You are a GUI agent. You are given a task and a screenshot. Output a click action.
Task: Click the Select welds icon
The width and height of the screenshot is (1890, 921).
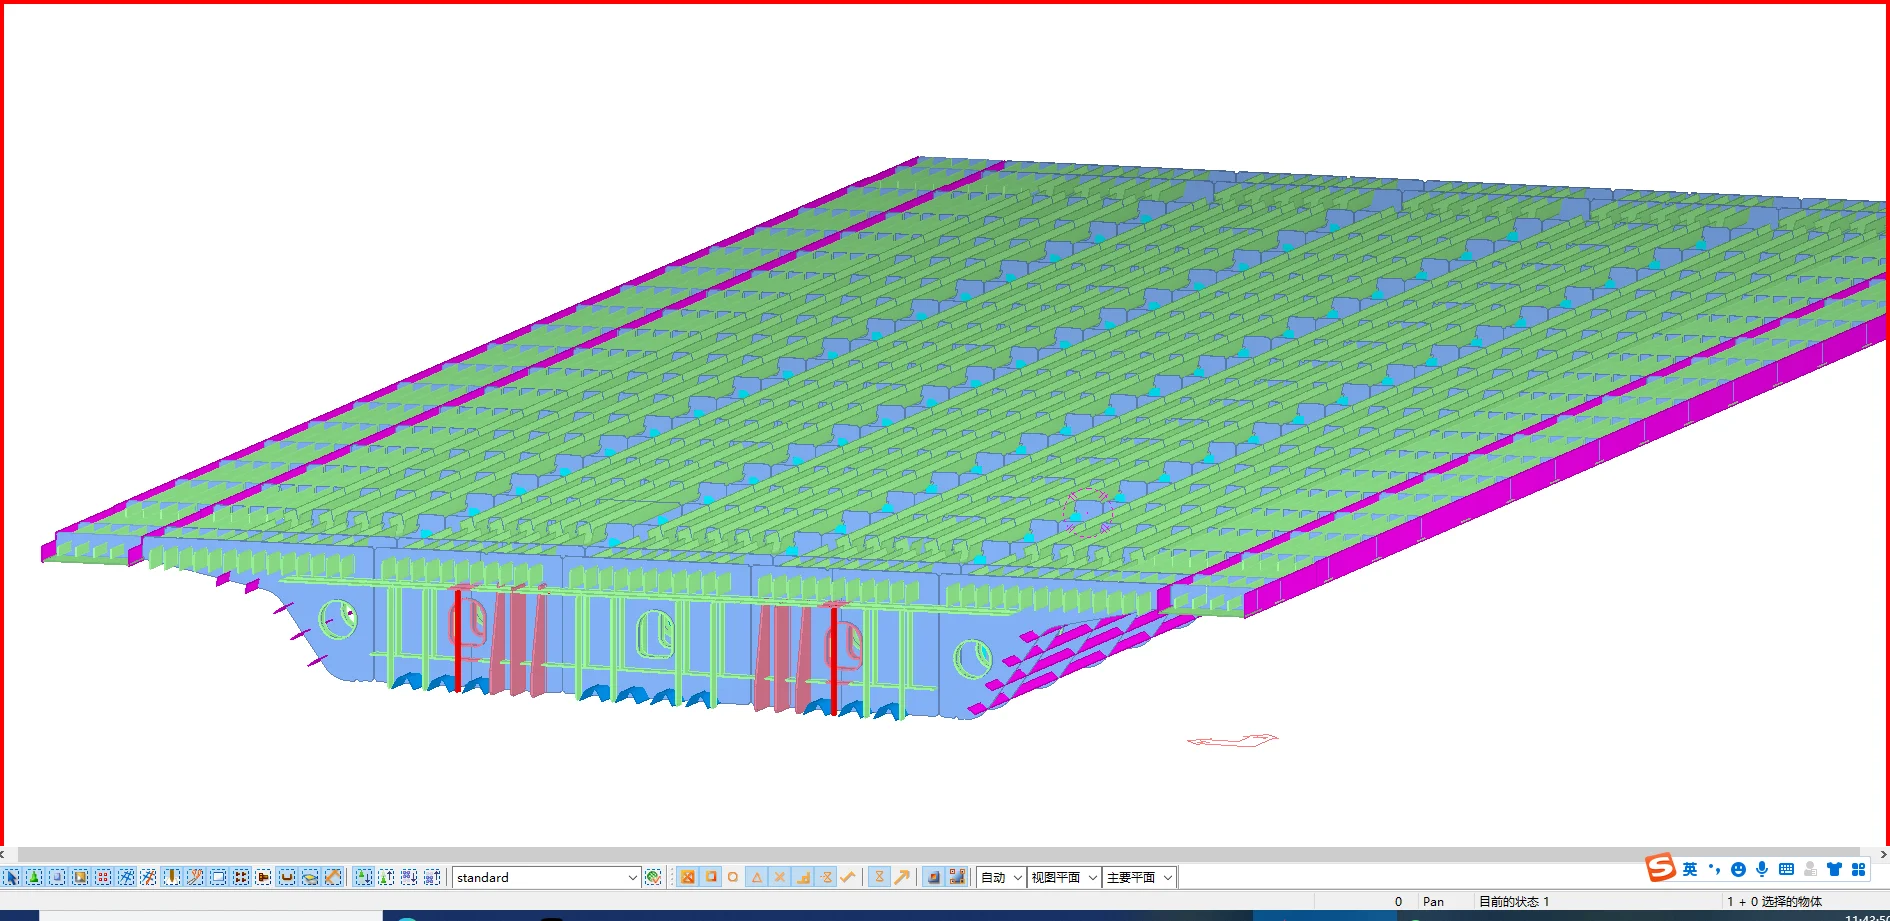(172, 877)
